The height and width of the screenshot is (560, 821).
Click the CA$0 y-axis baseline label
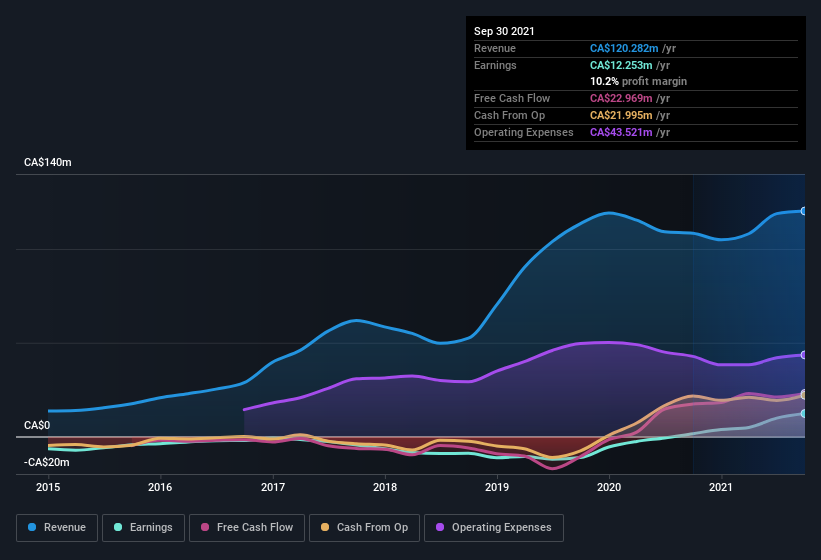(37, 425)
